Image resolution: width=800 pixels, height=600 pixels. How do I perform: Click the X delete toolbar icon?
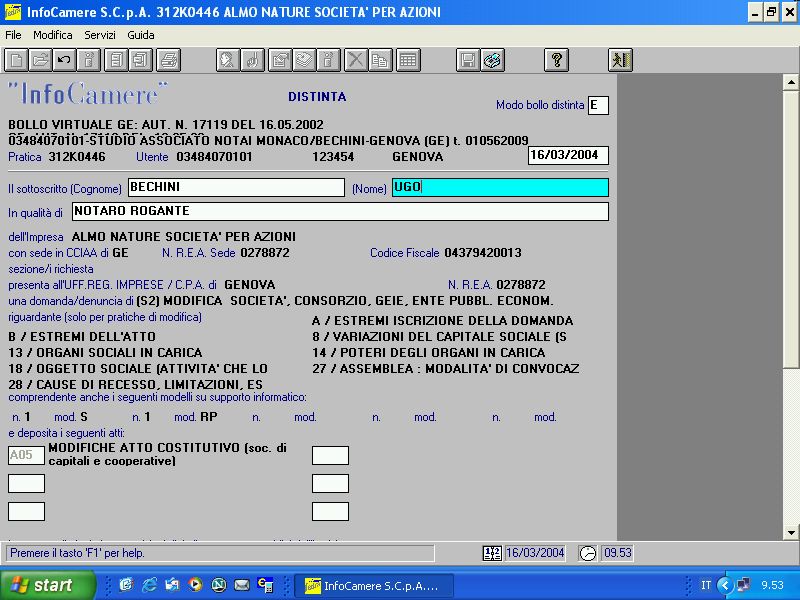(x=356, y=60)
